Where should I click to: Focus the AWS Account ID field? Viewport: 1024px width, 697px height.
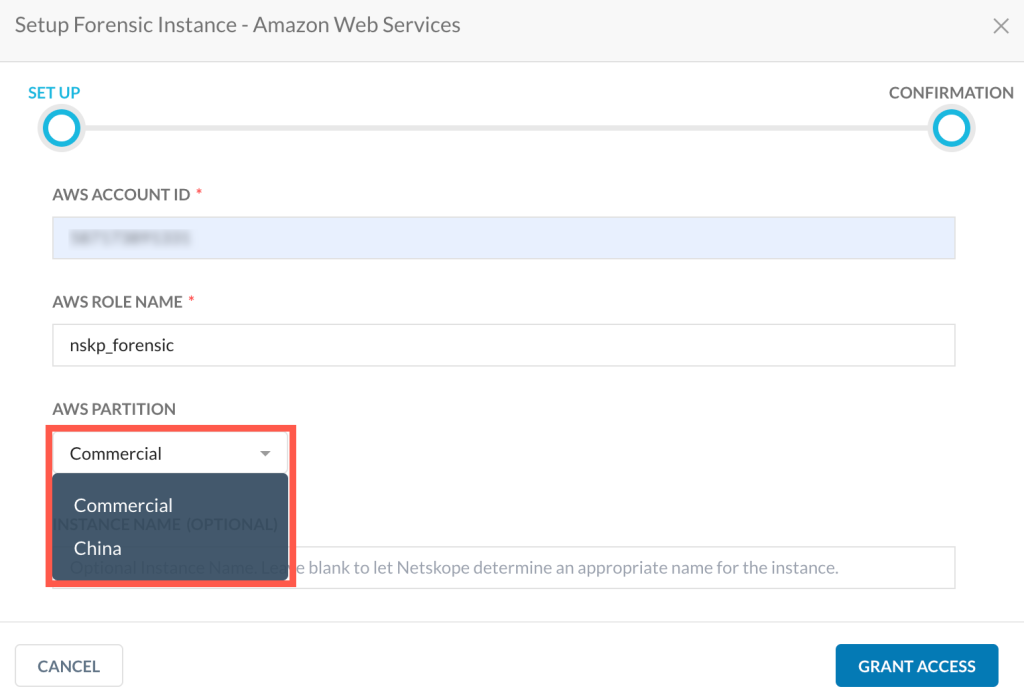coord(504,238)
